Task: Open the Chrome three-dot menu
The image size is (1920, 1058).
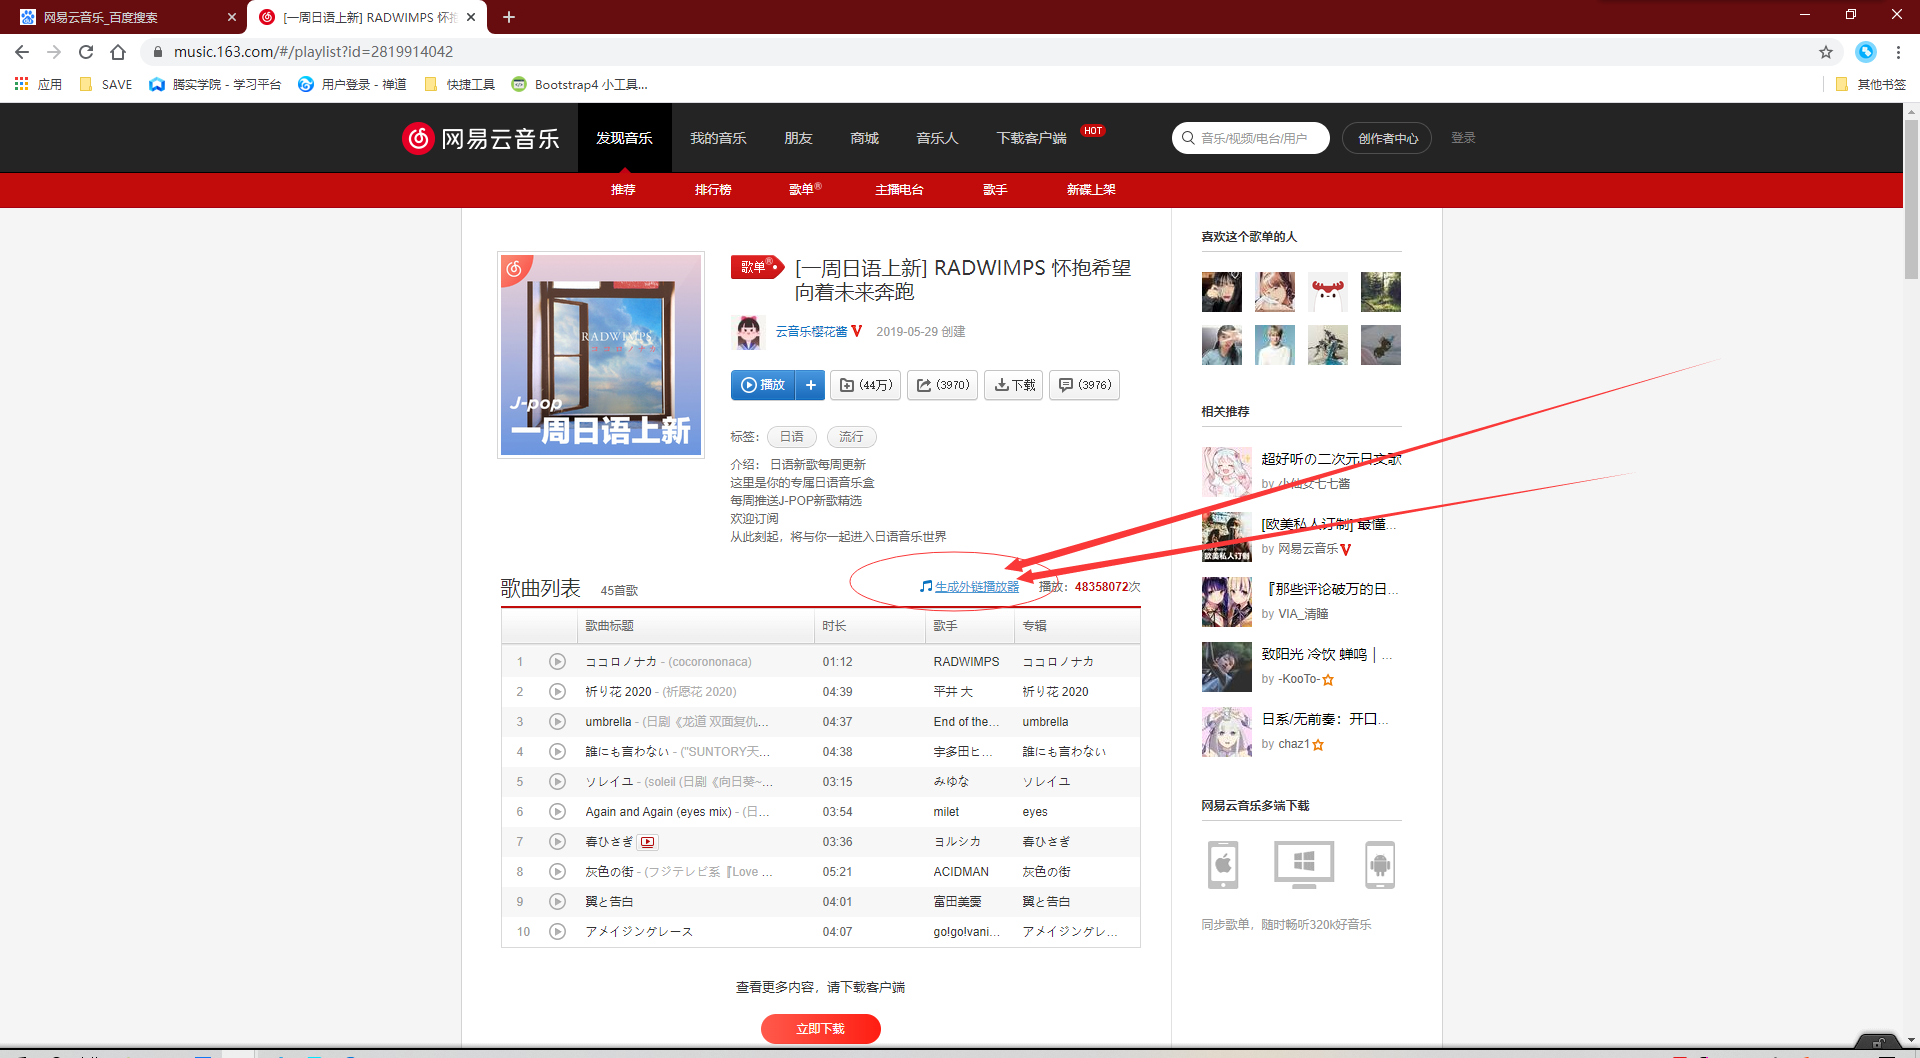Action: click(x=1898, y=52)
